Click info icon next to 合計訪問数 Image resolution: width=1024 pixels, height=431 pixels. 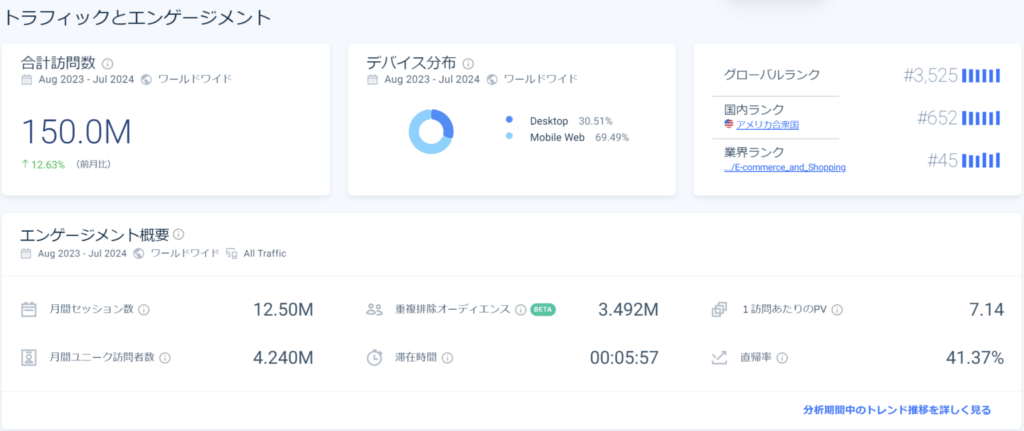pos(108,63)
